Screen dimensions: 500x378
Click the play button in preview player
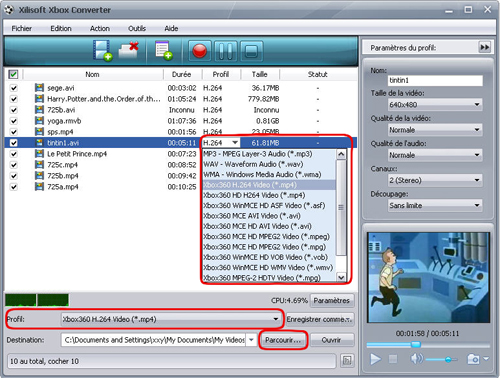pos(375,359)
